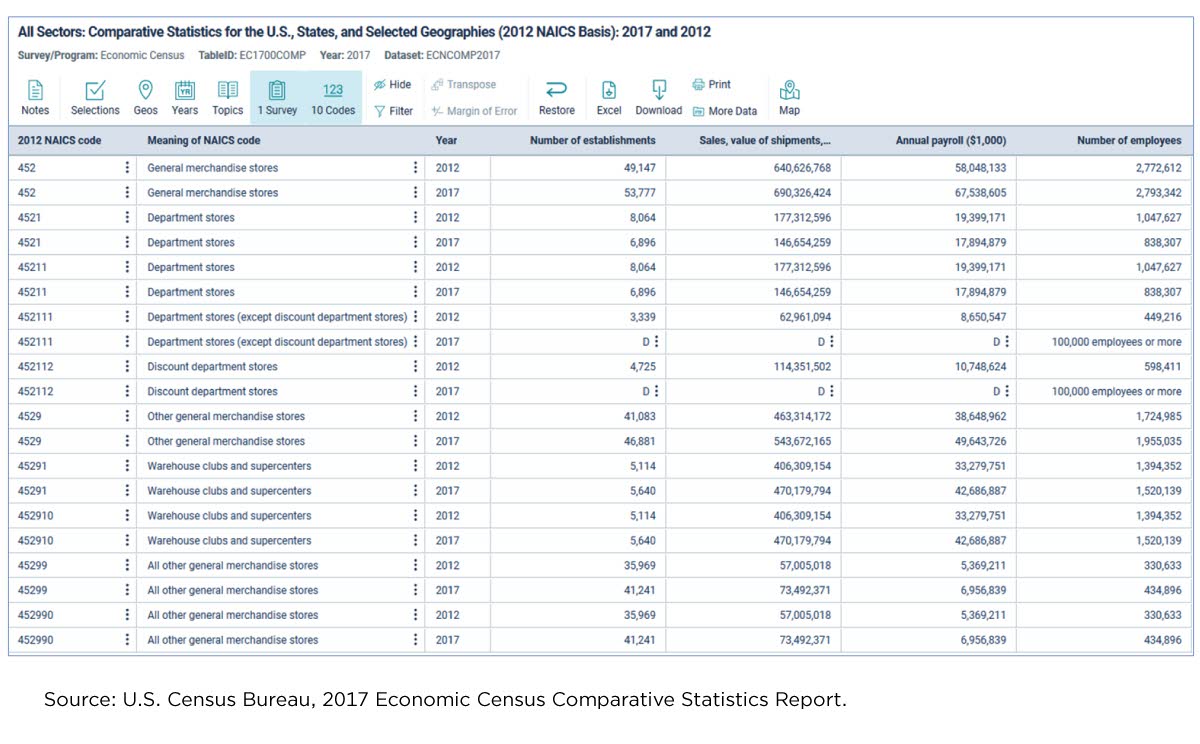Select the 8,650,547 payroll cell

(x=928, y=317)
